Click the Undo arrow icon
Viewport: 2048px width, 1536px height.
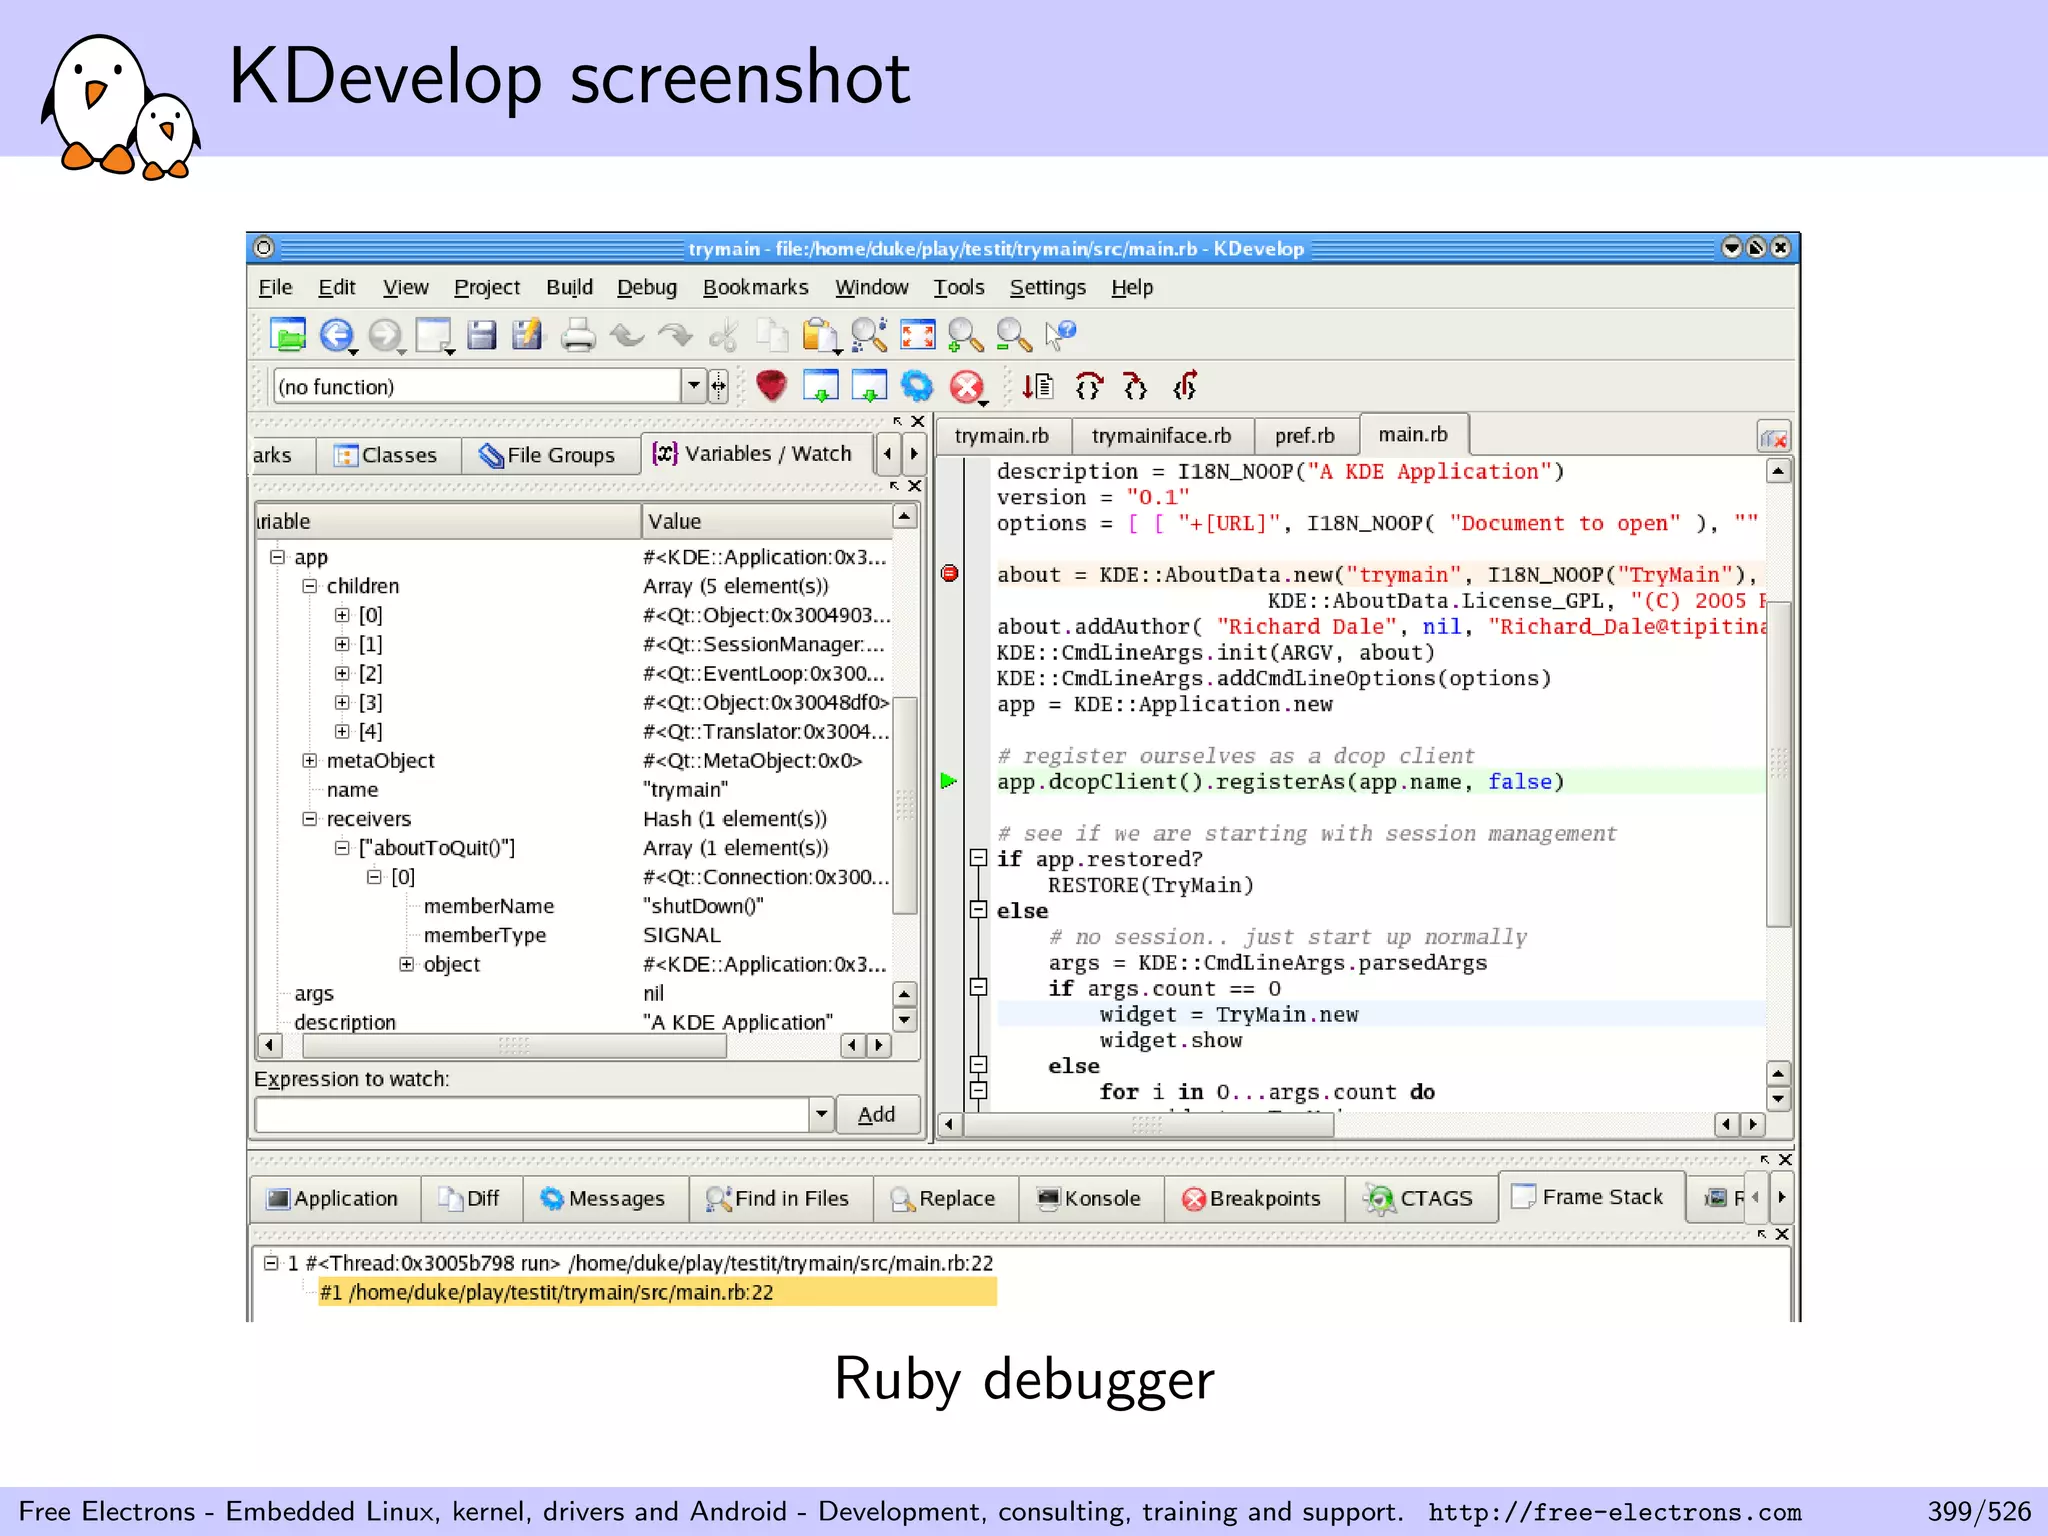click(627, 335)
